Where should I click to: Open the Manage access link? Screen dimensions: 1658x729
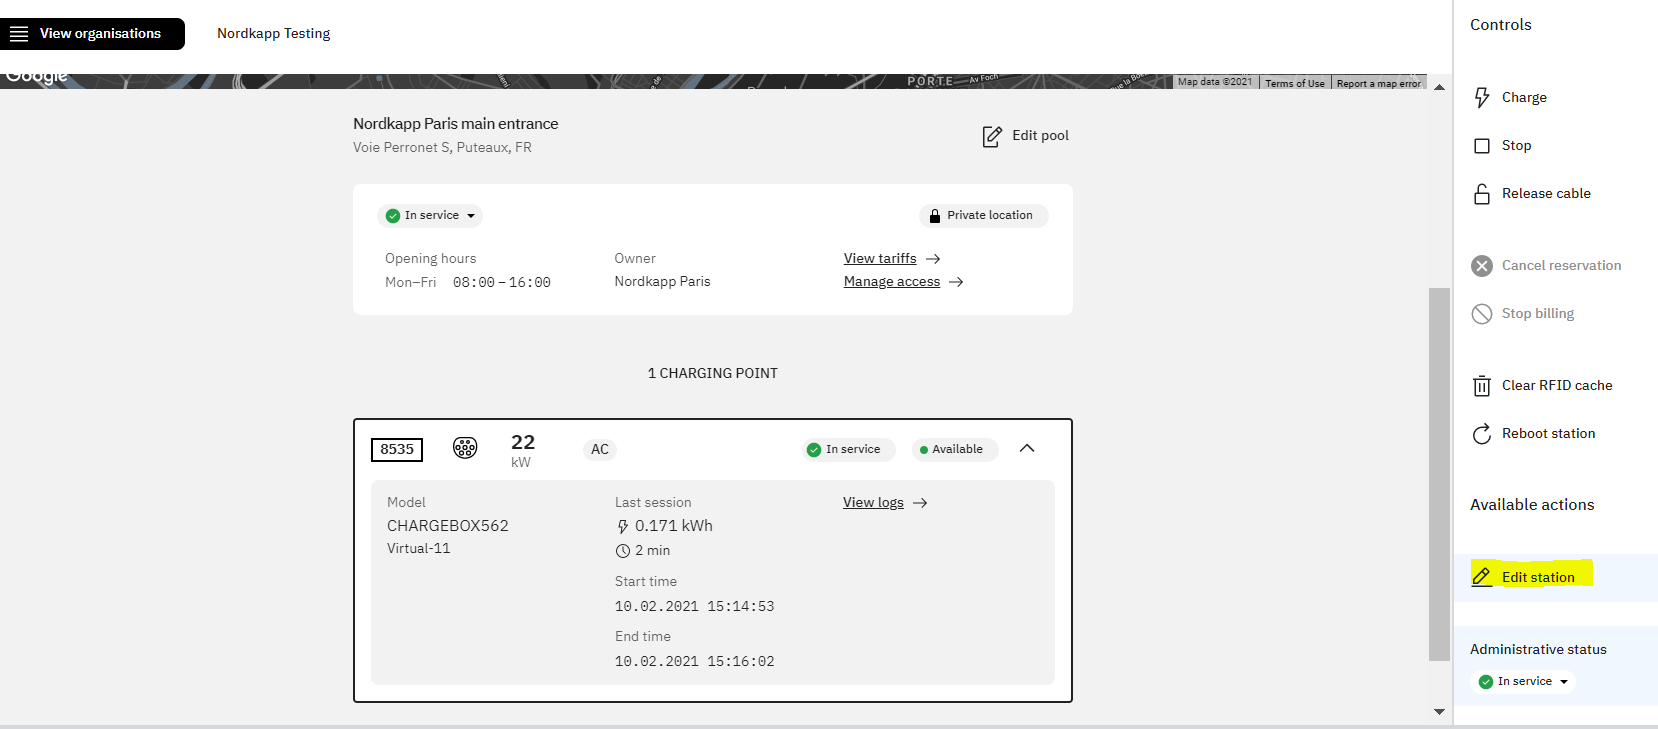(x=892, y=281)
